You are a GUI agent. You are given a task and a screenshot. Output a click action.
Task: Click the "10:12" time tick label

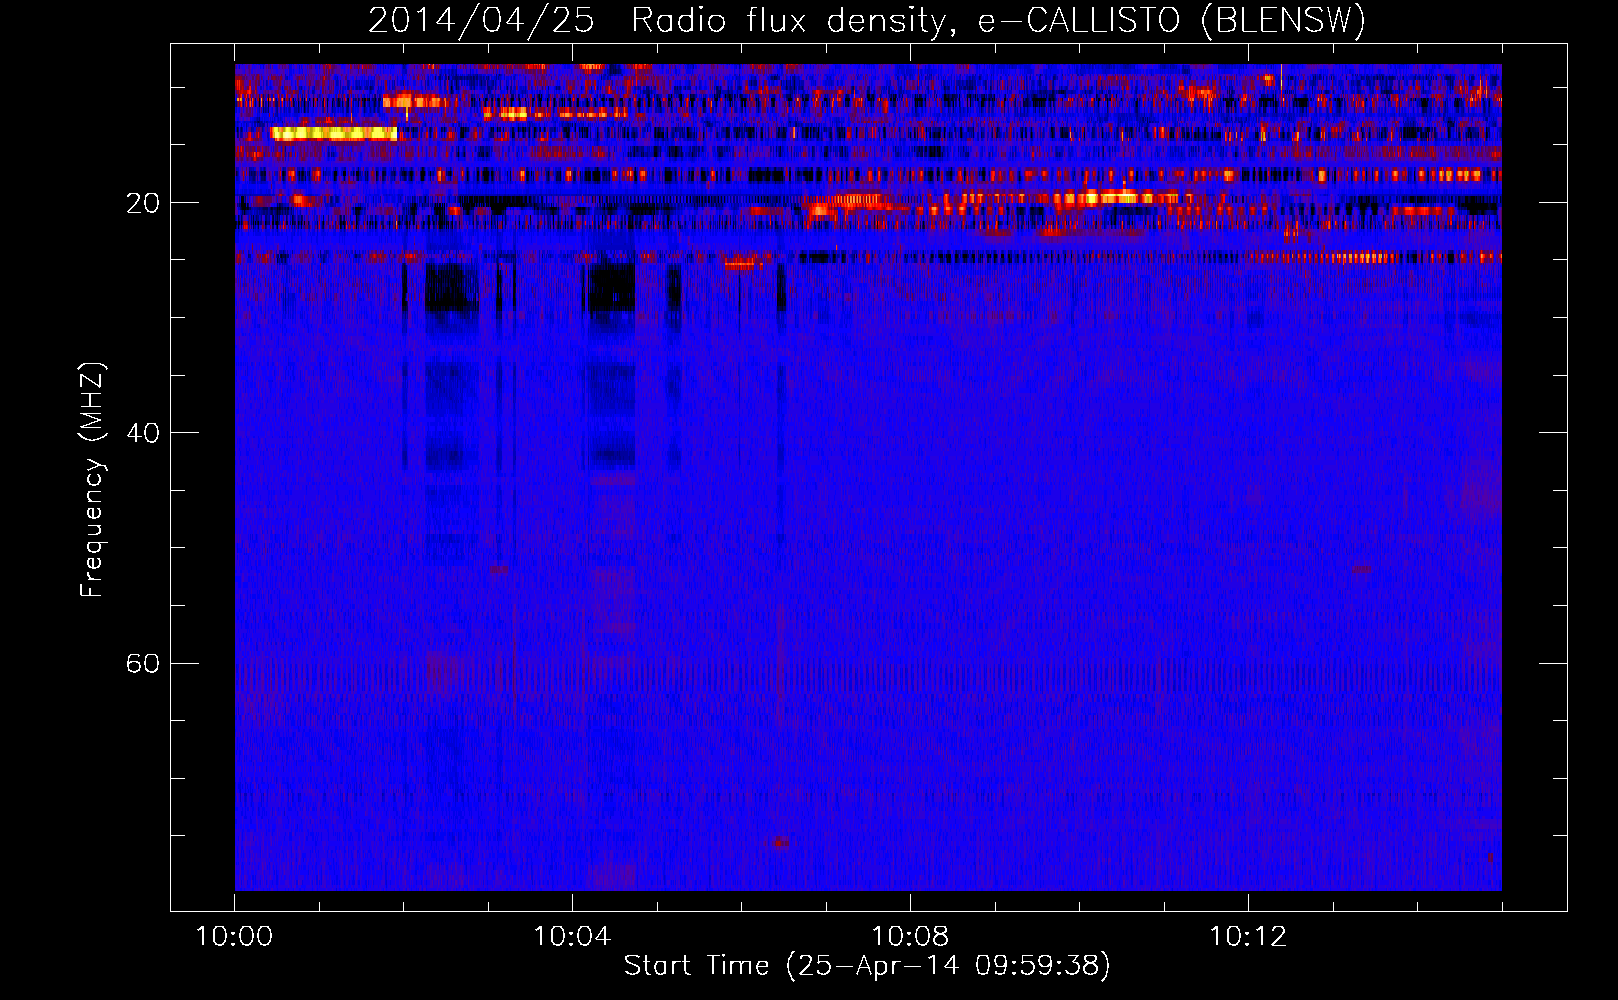pyautogui.click(x=1248, y=937)
